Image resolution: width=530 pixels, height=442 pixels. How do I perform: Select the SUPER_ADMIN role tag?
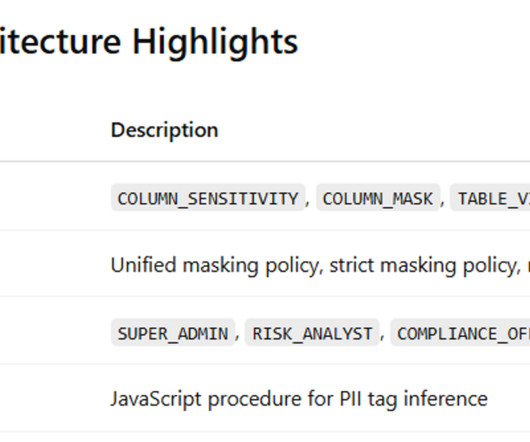click(173, 334)
